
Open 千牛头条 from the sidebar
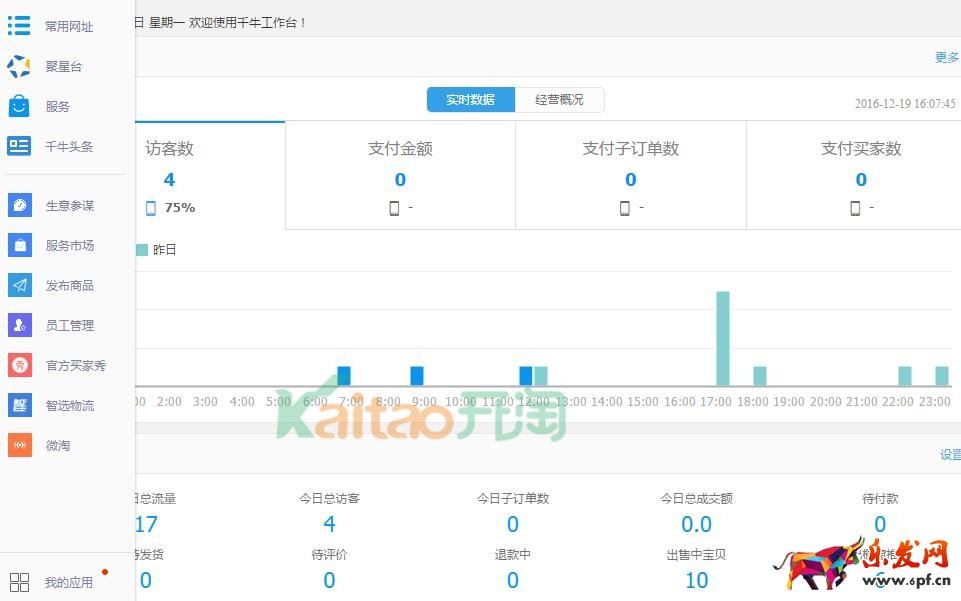[19, 146]
